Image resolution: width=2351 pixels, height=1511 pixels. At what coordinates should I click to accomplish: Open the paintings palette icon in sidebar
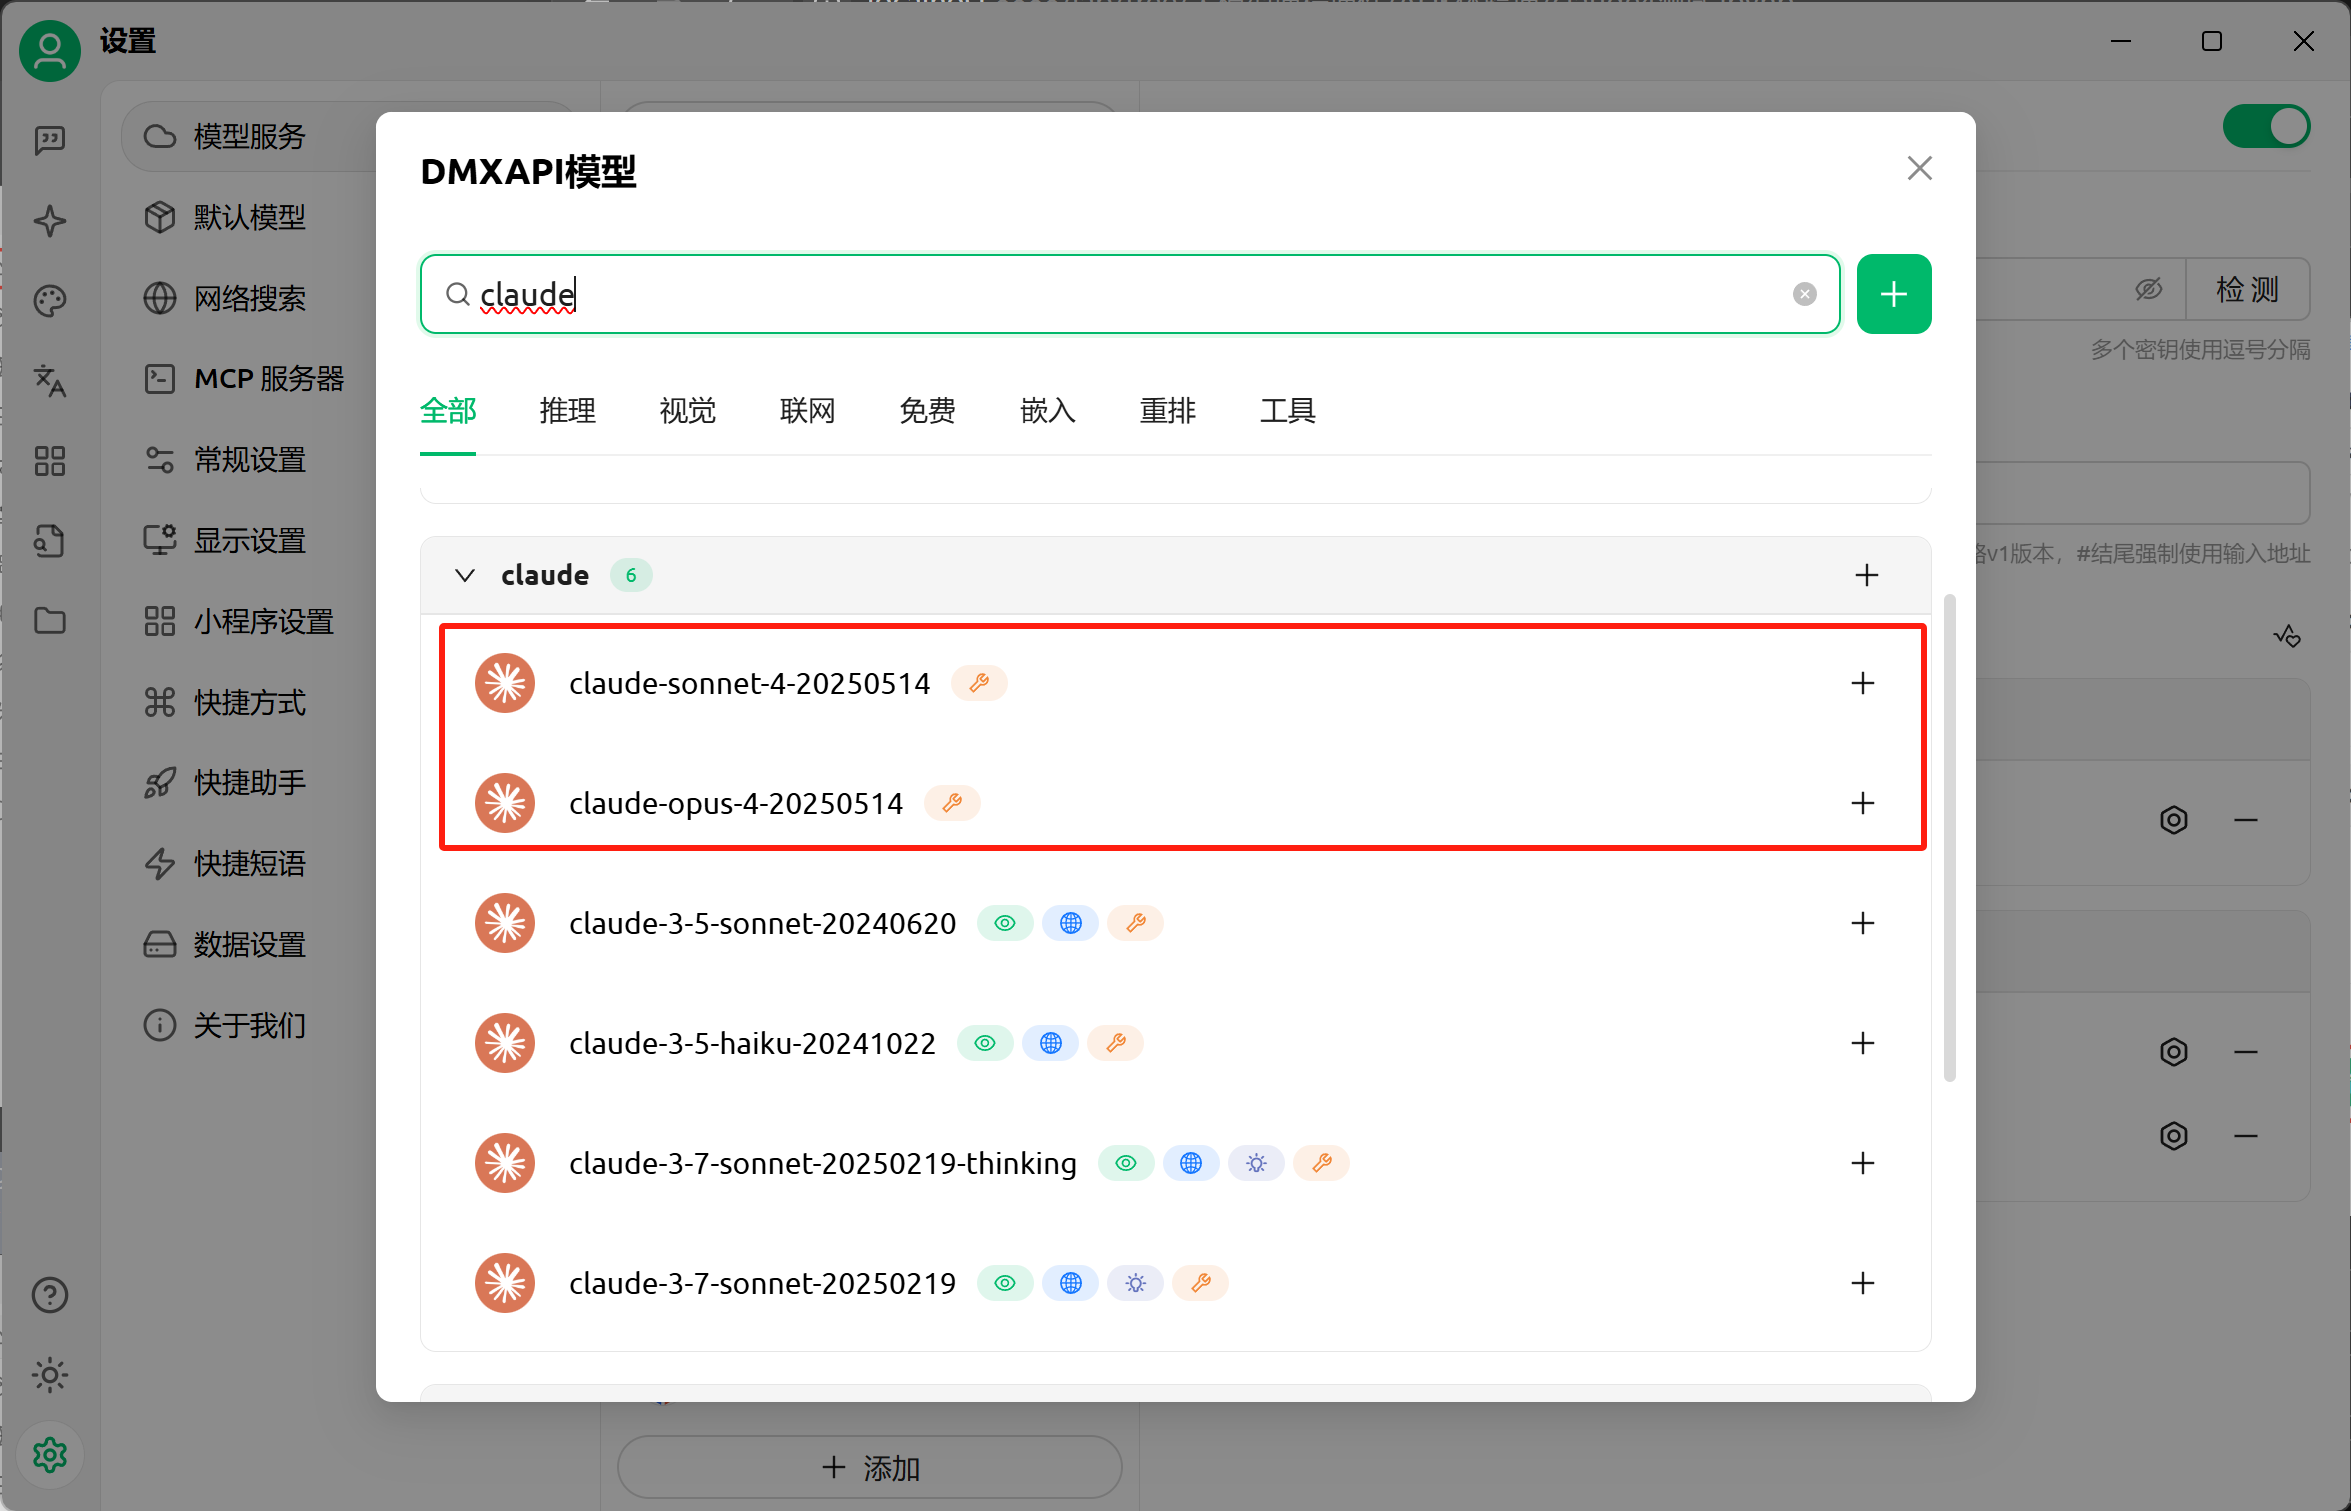(x=49, y=300)
